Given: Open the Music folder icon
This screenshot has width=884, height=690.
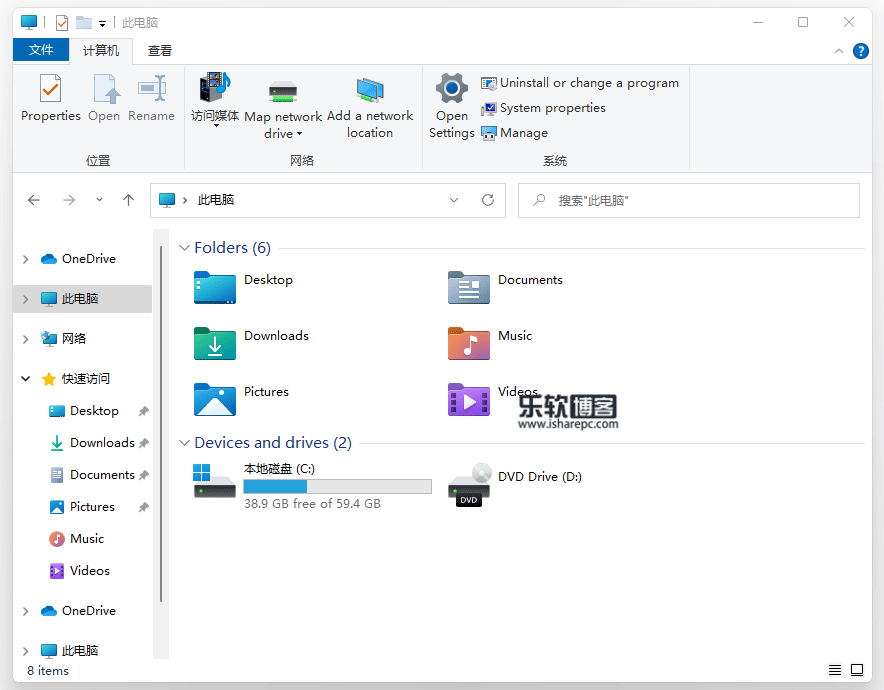Looking at the screenshot, I should (x=469, y=344).
